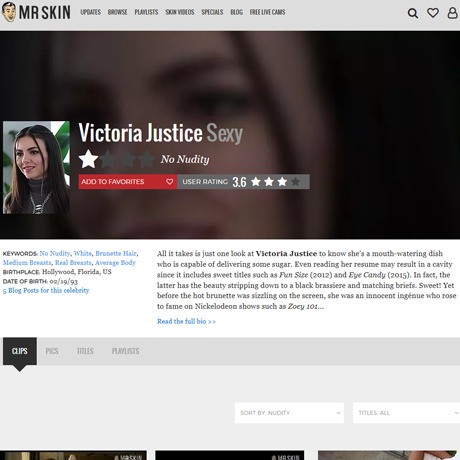Click the Brunette Hair keyword link
The height and width of the screenshot is (460, 460).
(116, 253)
